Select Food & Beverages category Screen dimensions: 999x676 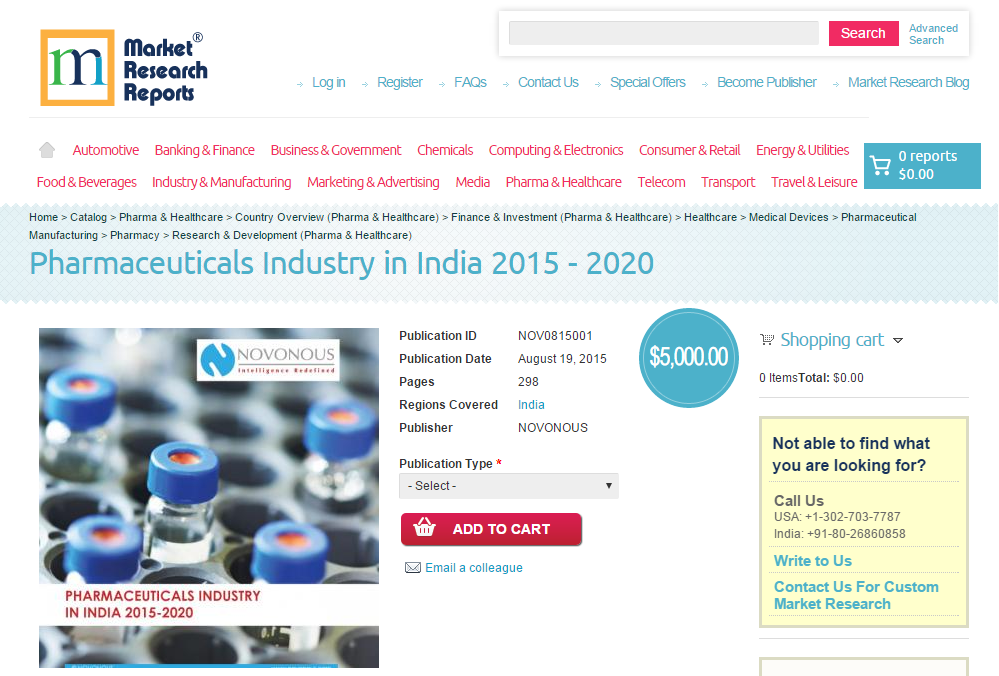(87, 182)
